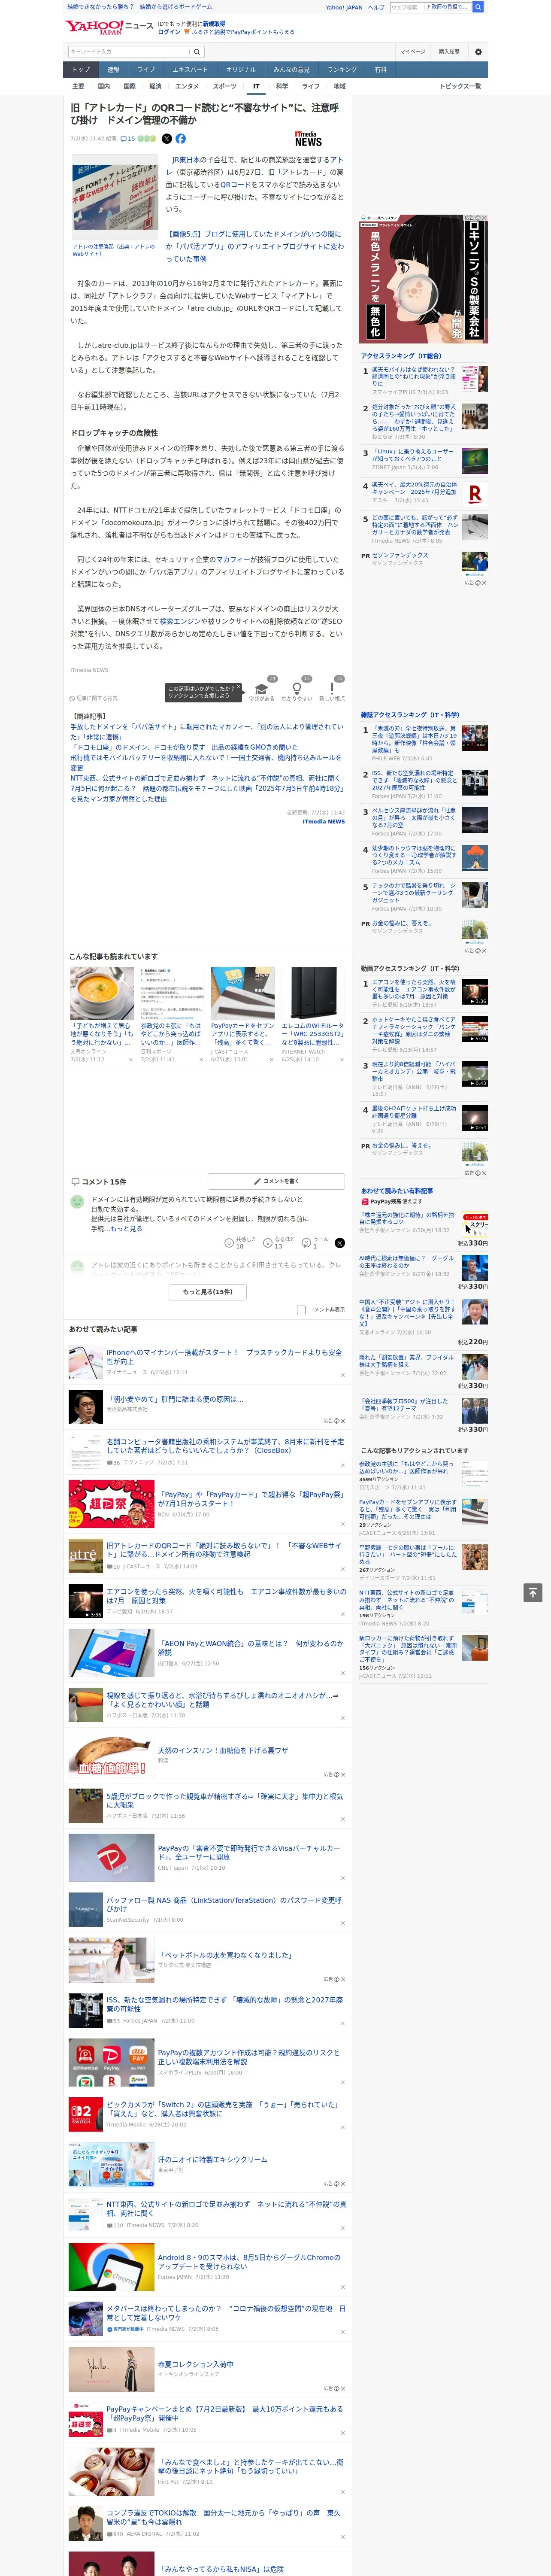Click the 記事に関する報告 report icon
The height and width of the screenshot is (2576, 551).
[94, 698]
